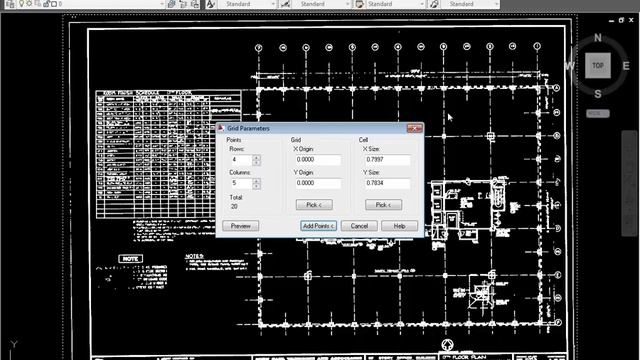Screen dimensions: 640x360
Task: Open the table style Standard dropdown
Action: click(422, 4)
